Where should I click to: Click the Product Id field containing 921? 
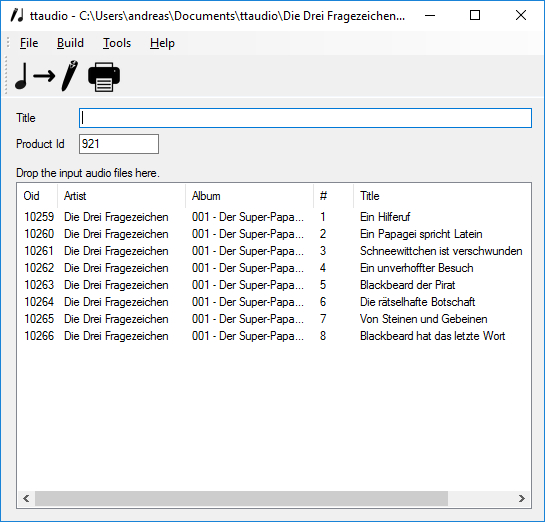click(119, 144)
